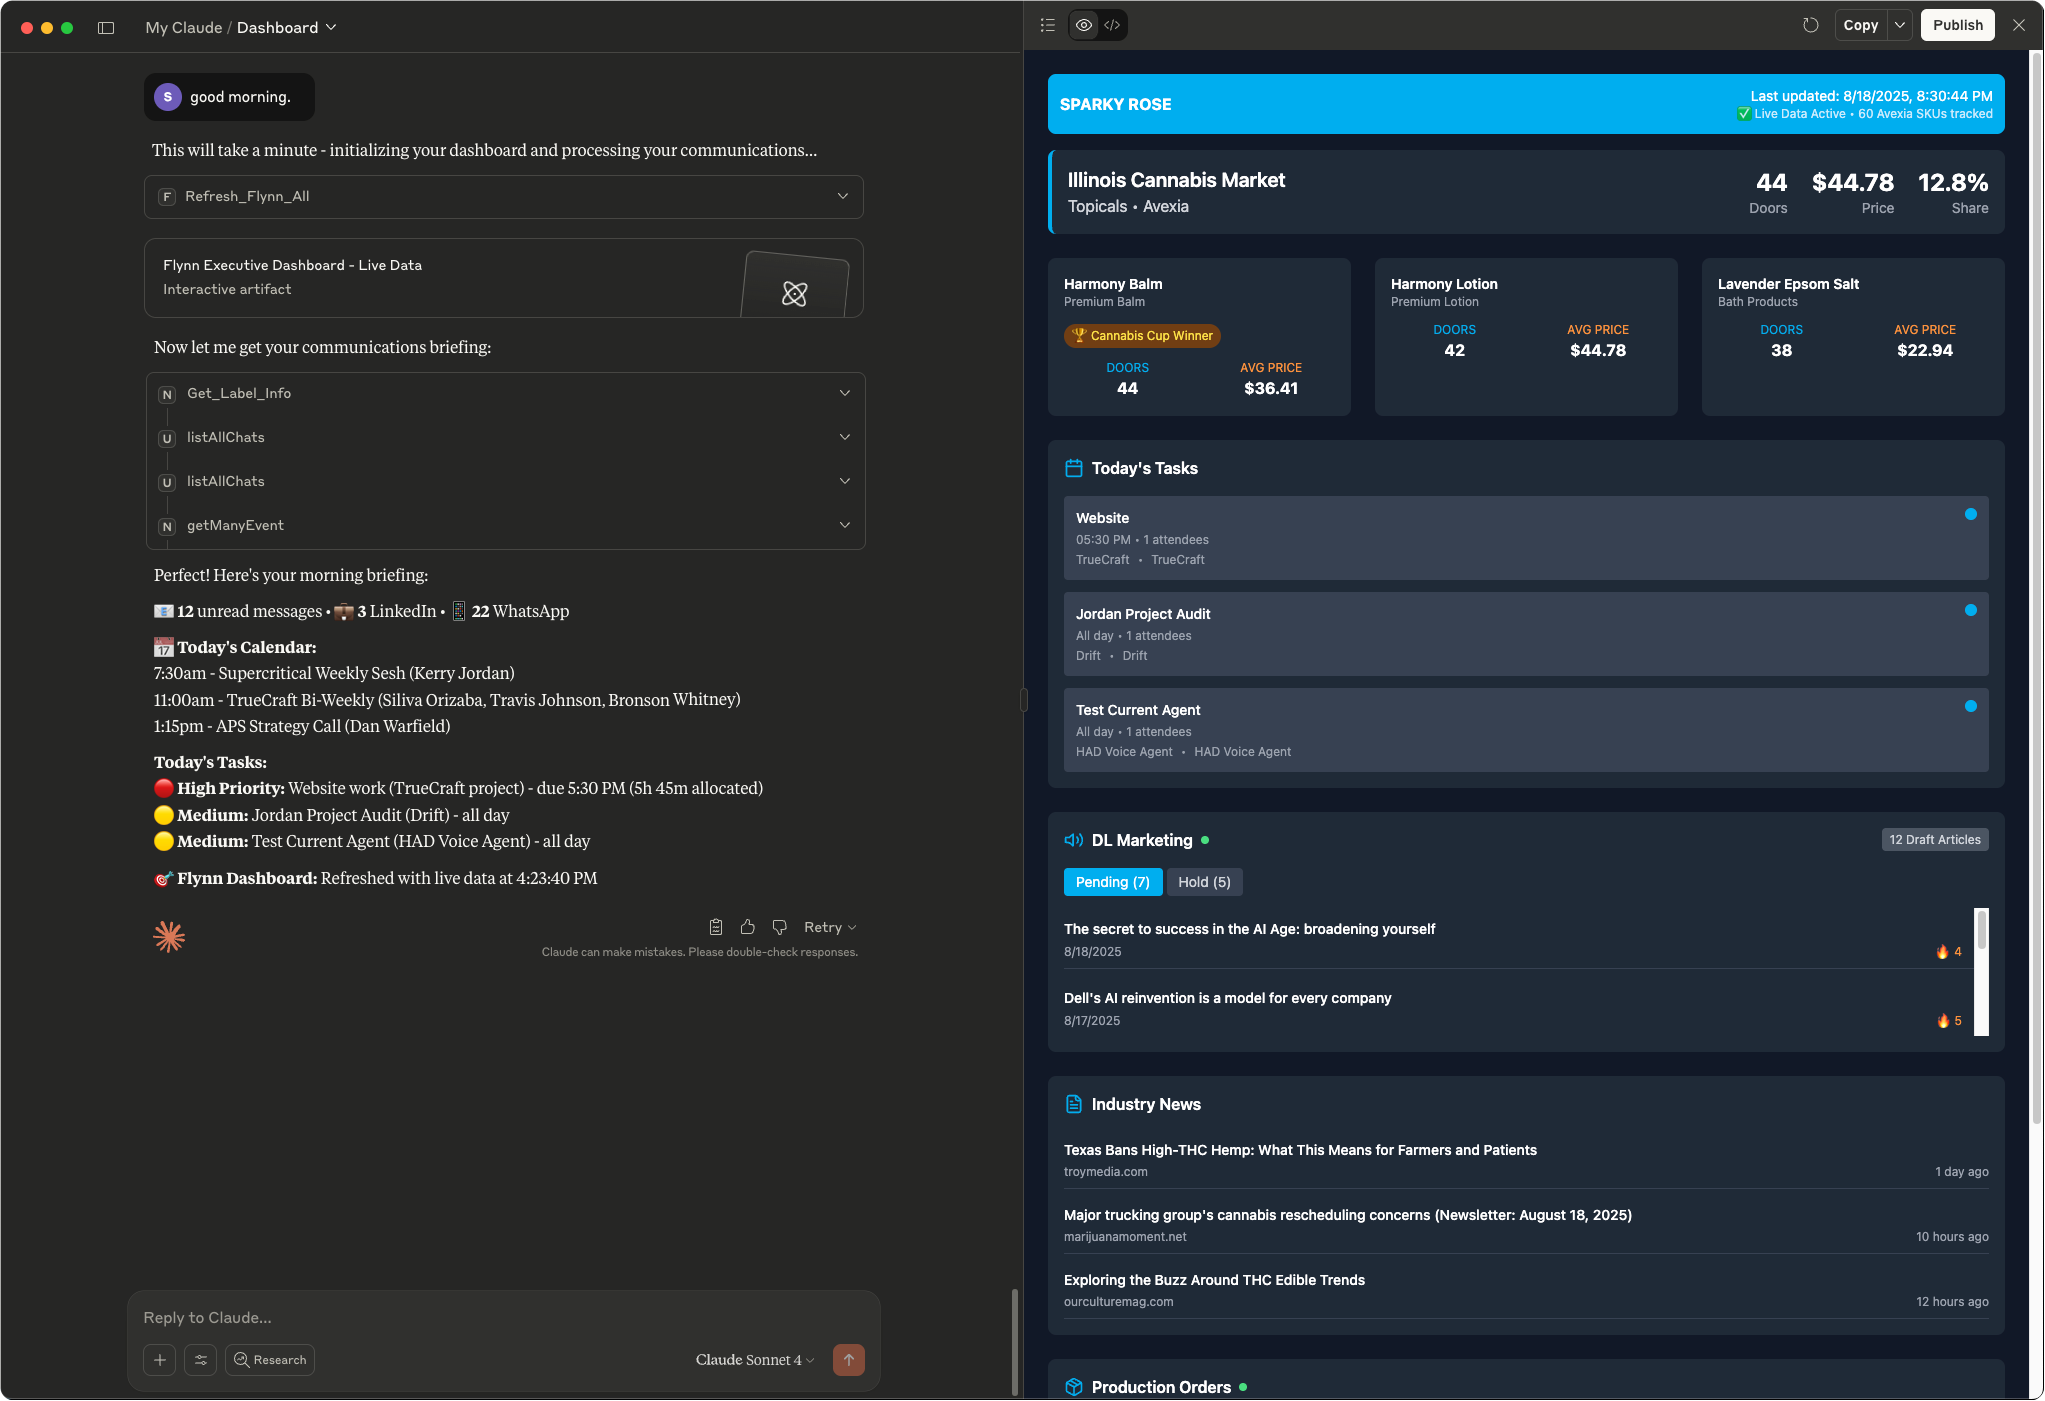2045x1401 pixels.
Task: Select the Hold (5) tab
Action: tap(1204, 882)
